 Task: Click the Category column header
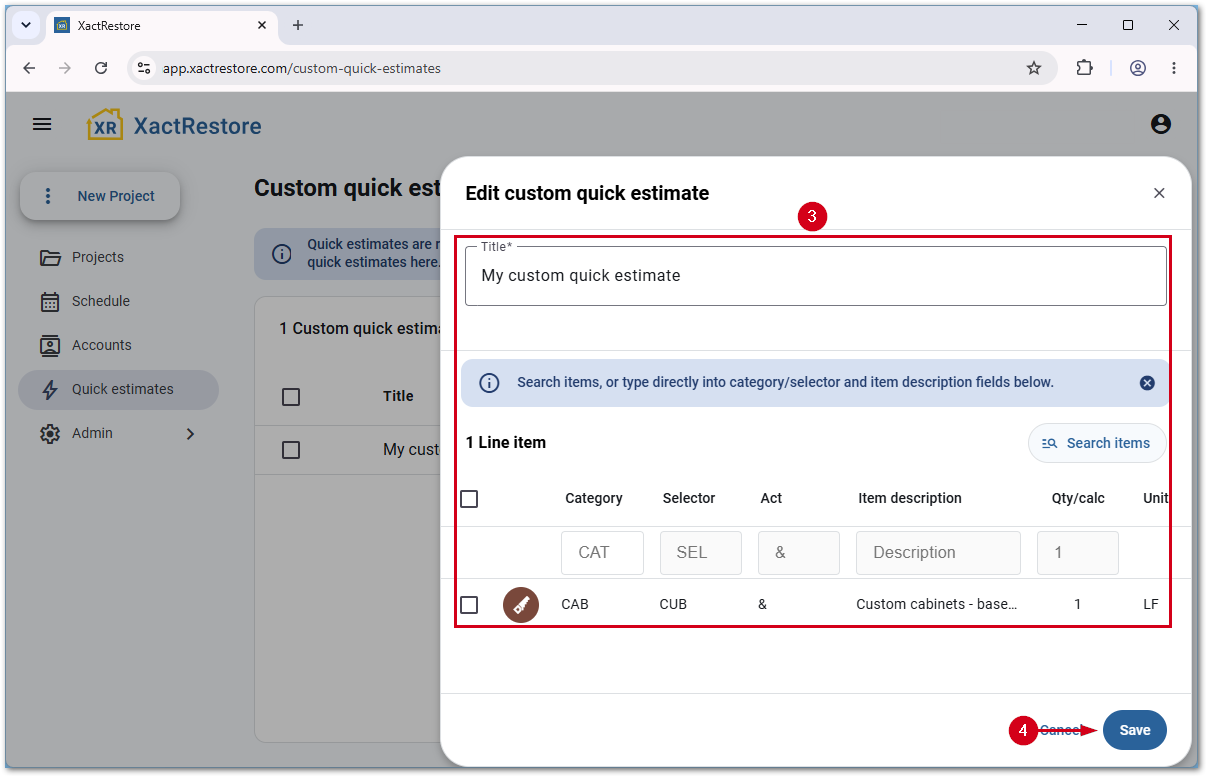[x=594, y=498]
